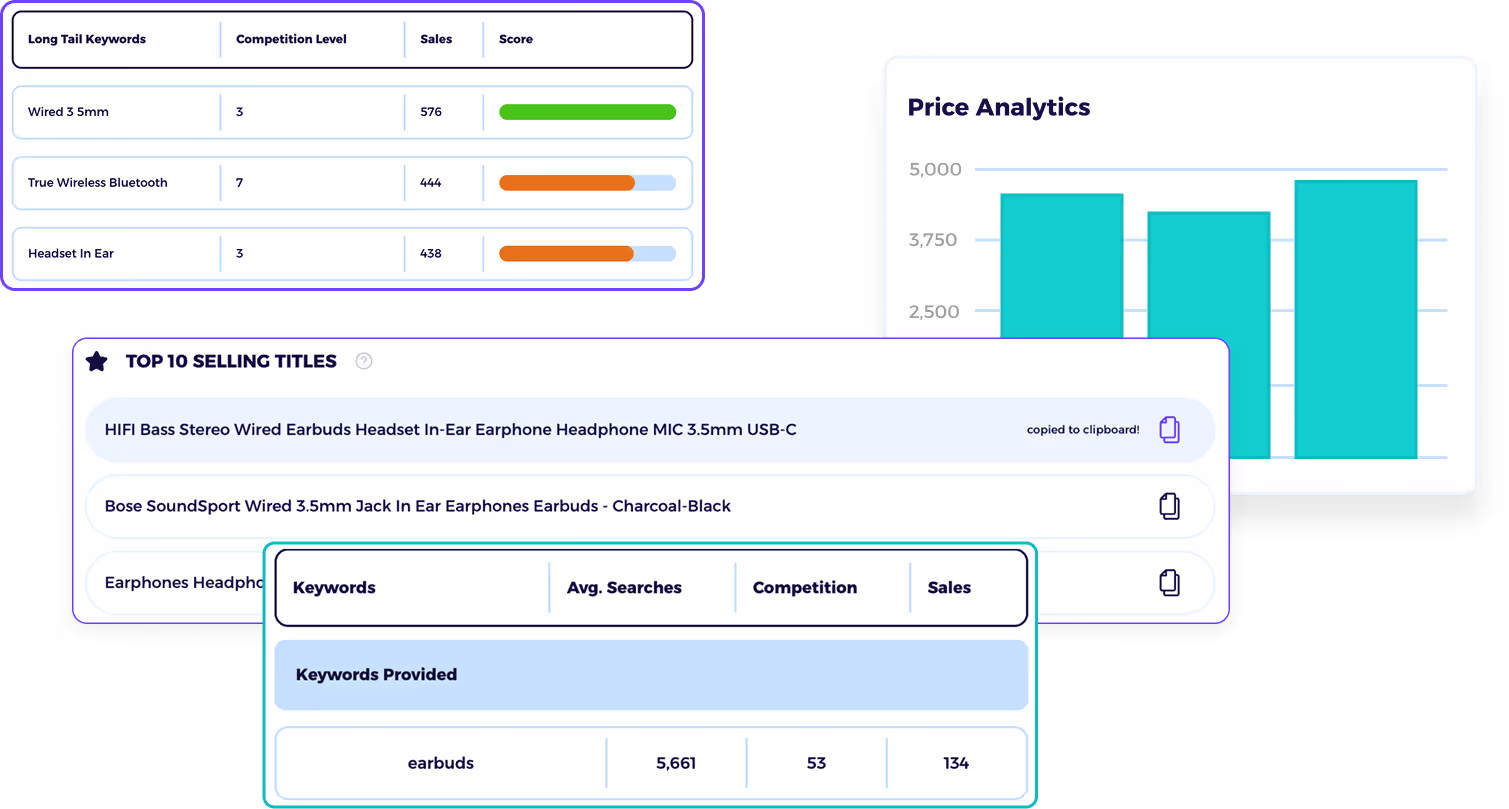Sort by Avg. Searches column
This screenshot has height=809, width=1509.
624,588
